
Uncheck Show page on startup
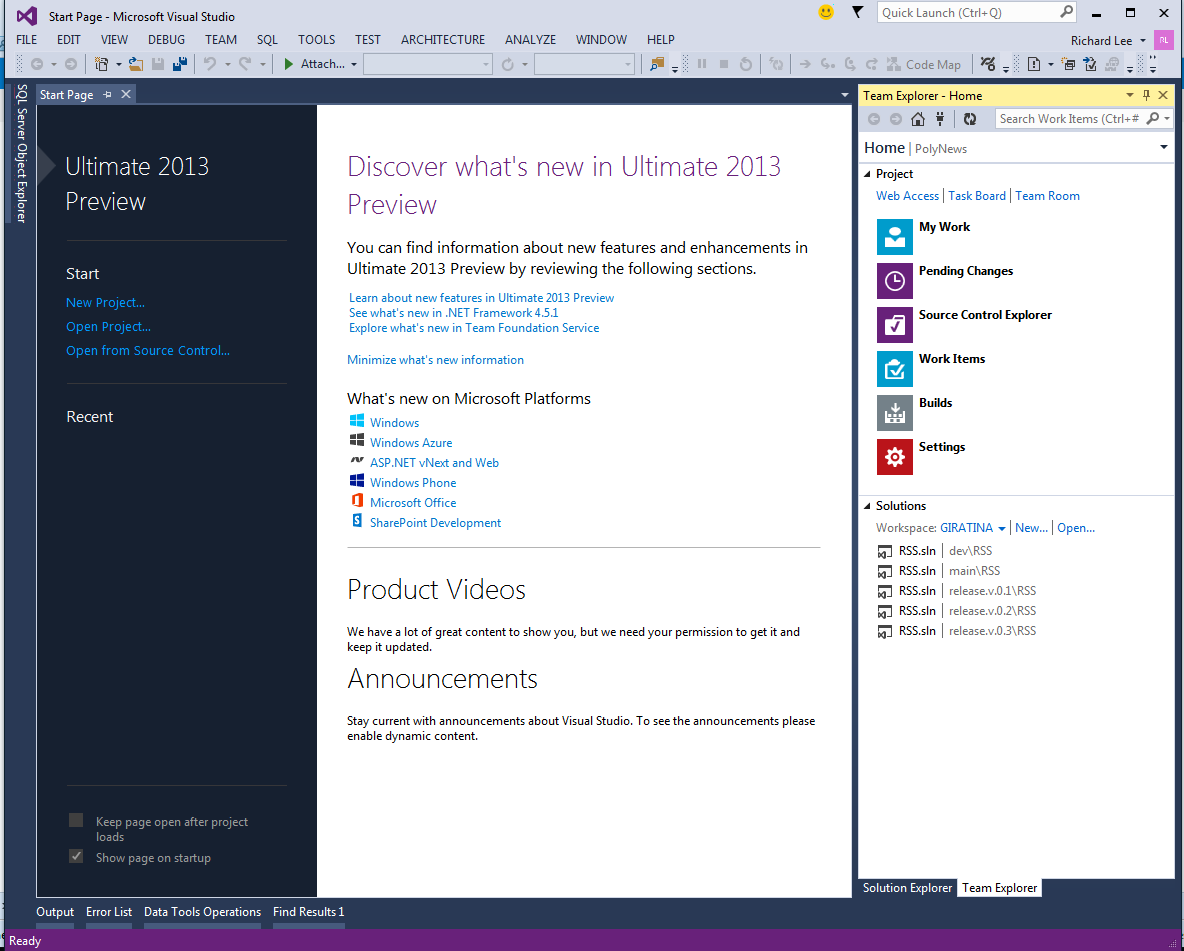coord(76,857)
